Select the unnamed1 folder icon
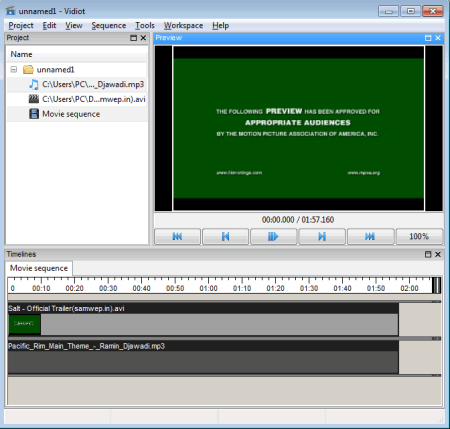This screenshot has width=450, height=429. [x=28, y=69]
